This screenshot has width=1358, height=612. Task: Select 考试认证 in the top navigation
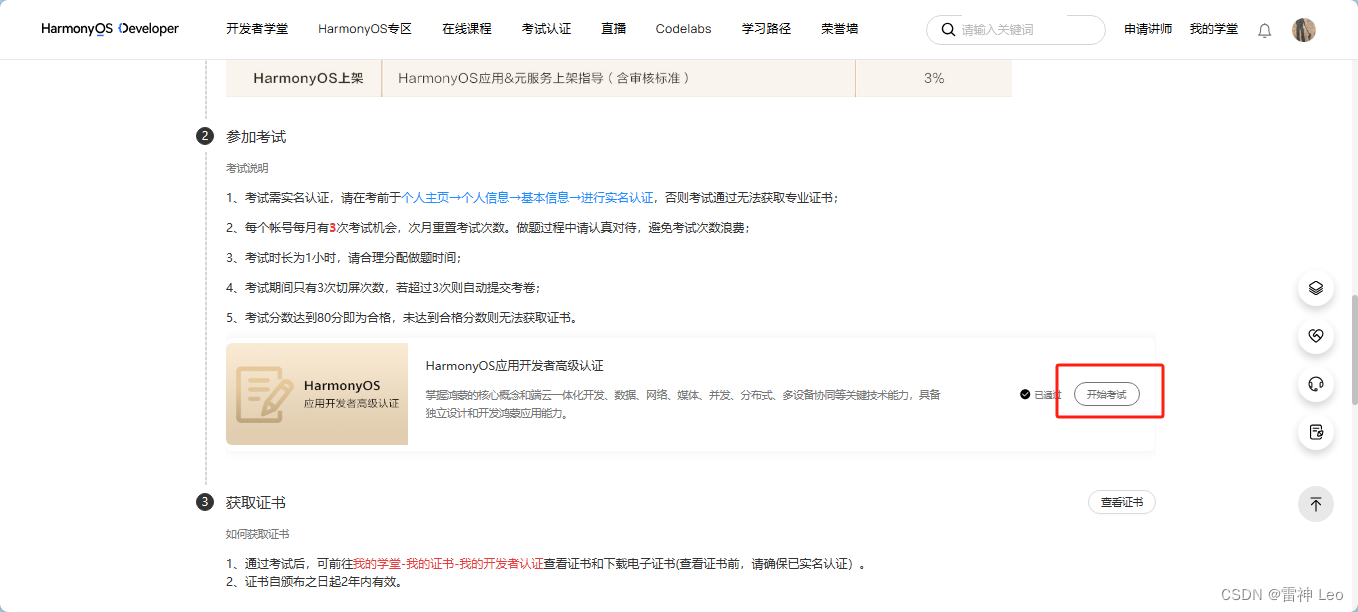[x=547, y=29]
